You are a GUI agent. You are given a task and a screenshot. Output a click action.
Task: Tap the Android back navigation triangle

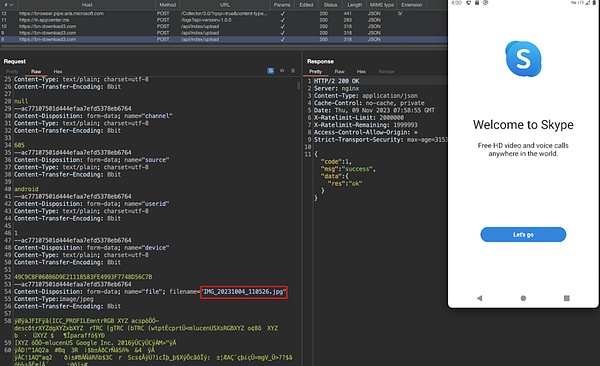pos(479,298)
